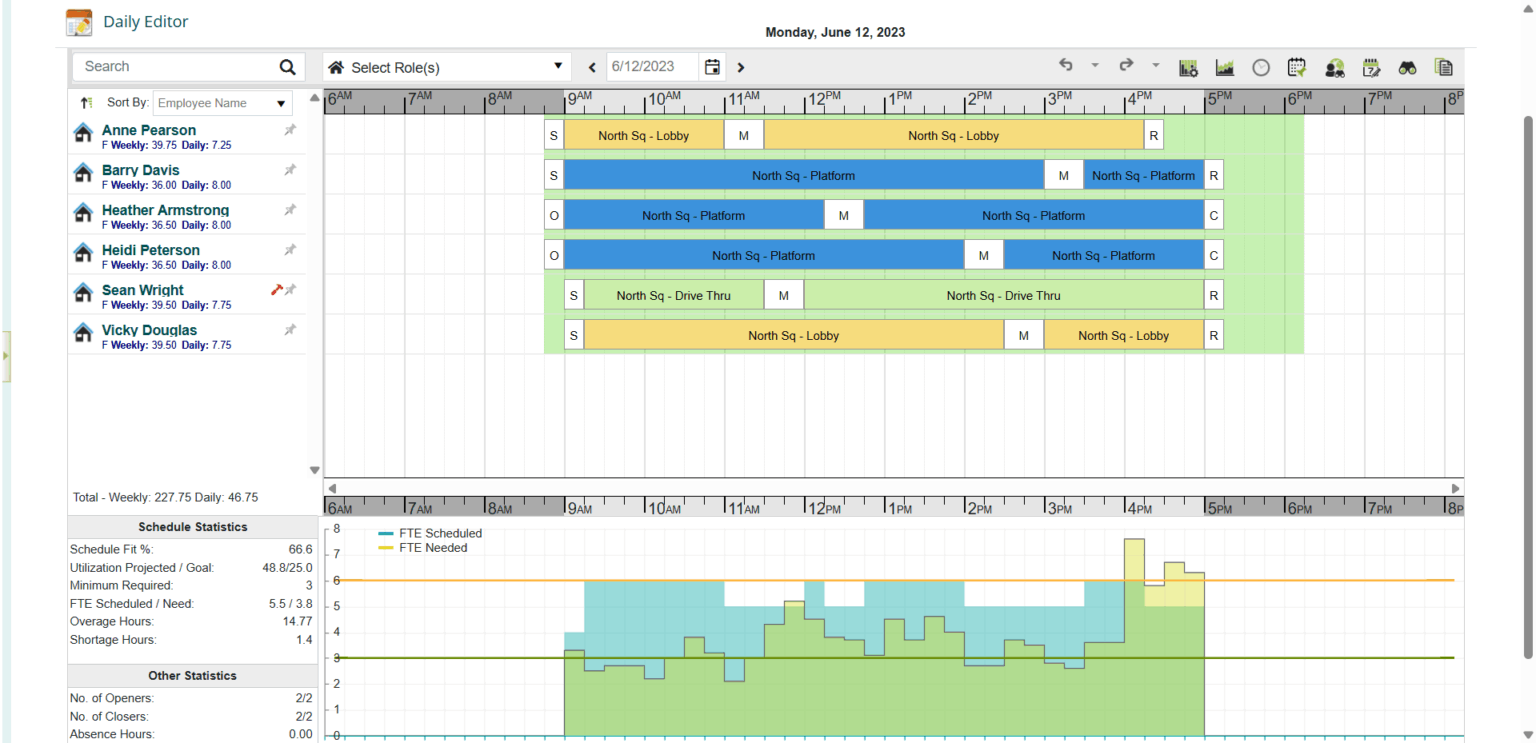Go to the previous day arrow
Screen dimensions: 1536x743
click(x=592, y=68)
